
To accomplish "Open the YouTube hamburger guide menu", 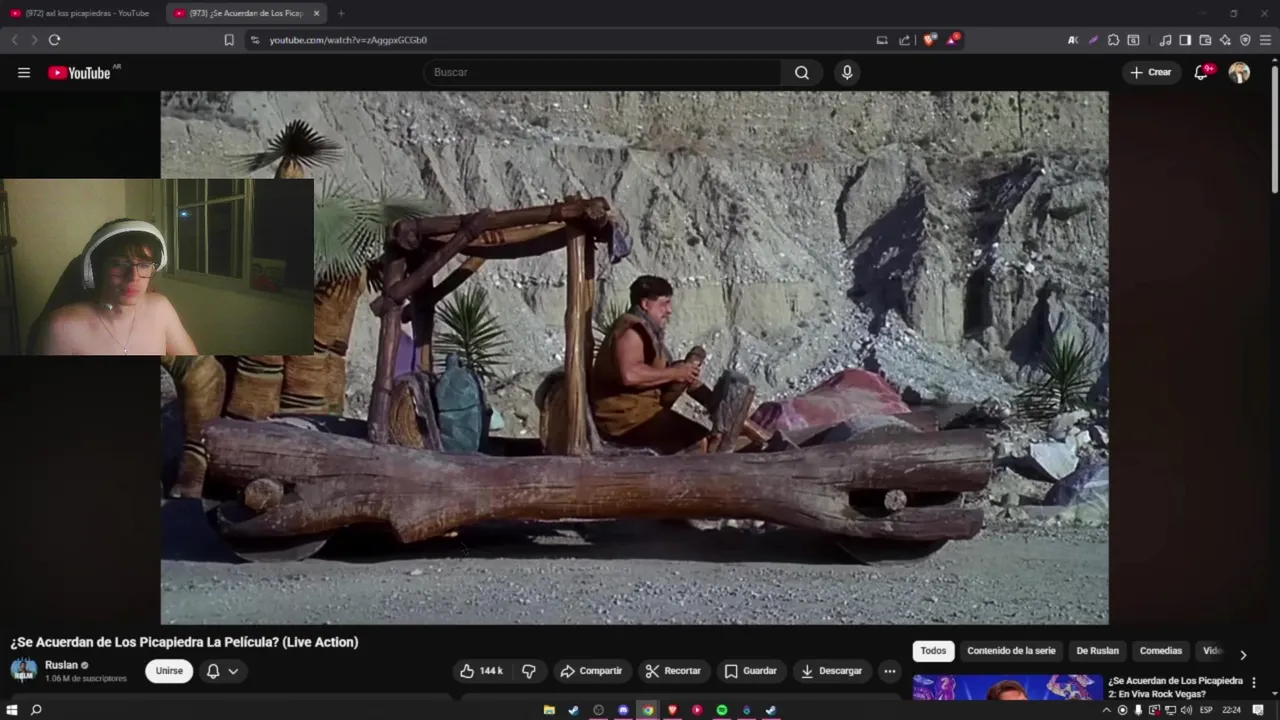I will [24, 72].
